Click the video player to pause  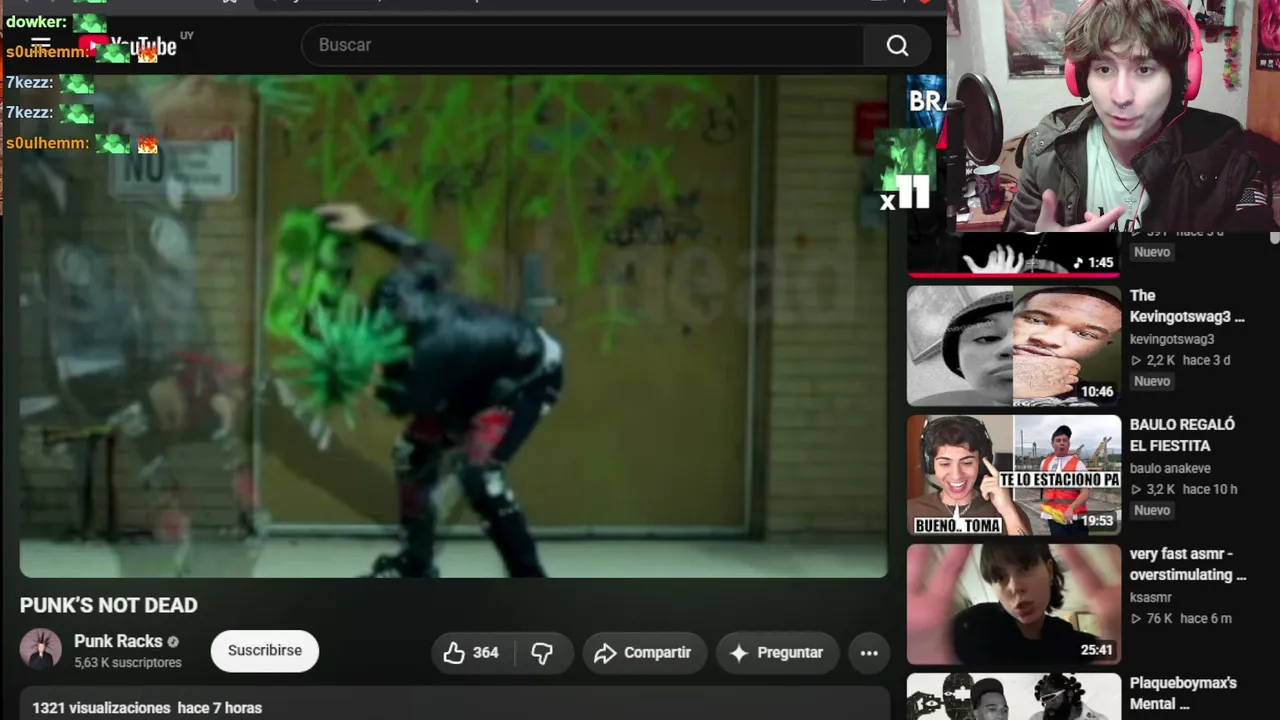tap(453, 325)
